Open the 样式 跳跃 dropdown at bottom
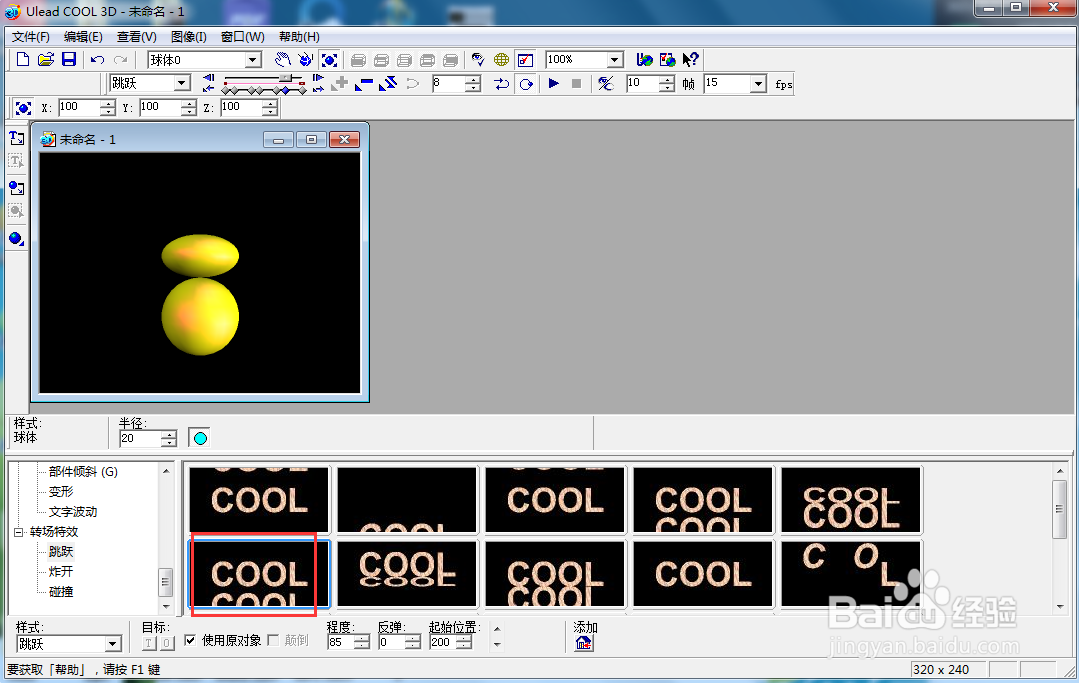This screenshot has width=1079, height=683. (113, 644)
